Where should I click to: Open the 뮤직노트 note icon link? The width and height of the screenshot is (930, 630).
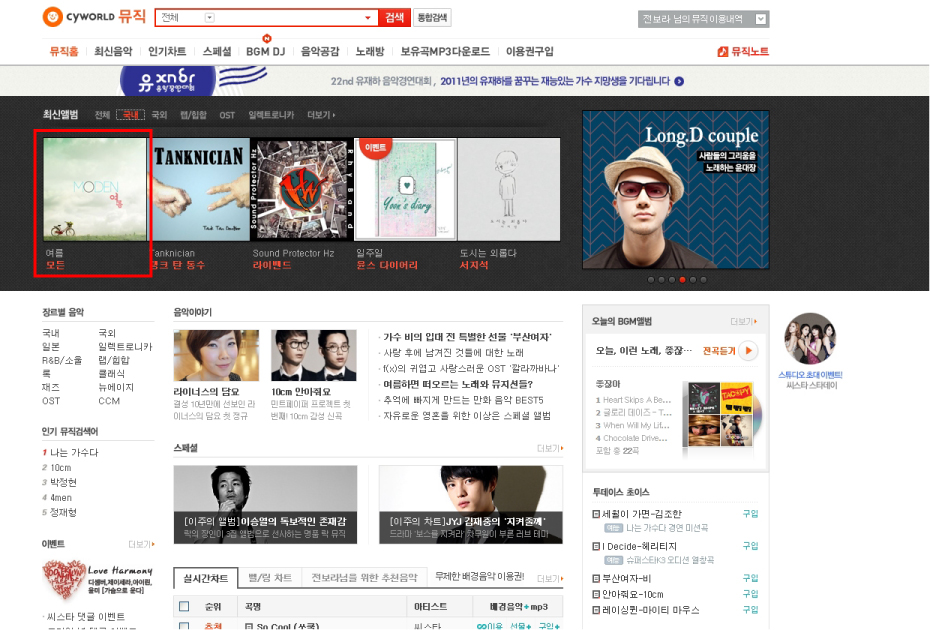click(722, 52)
